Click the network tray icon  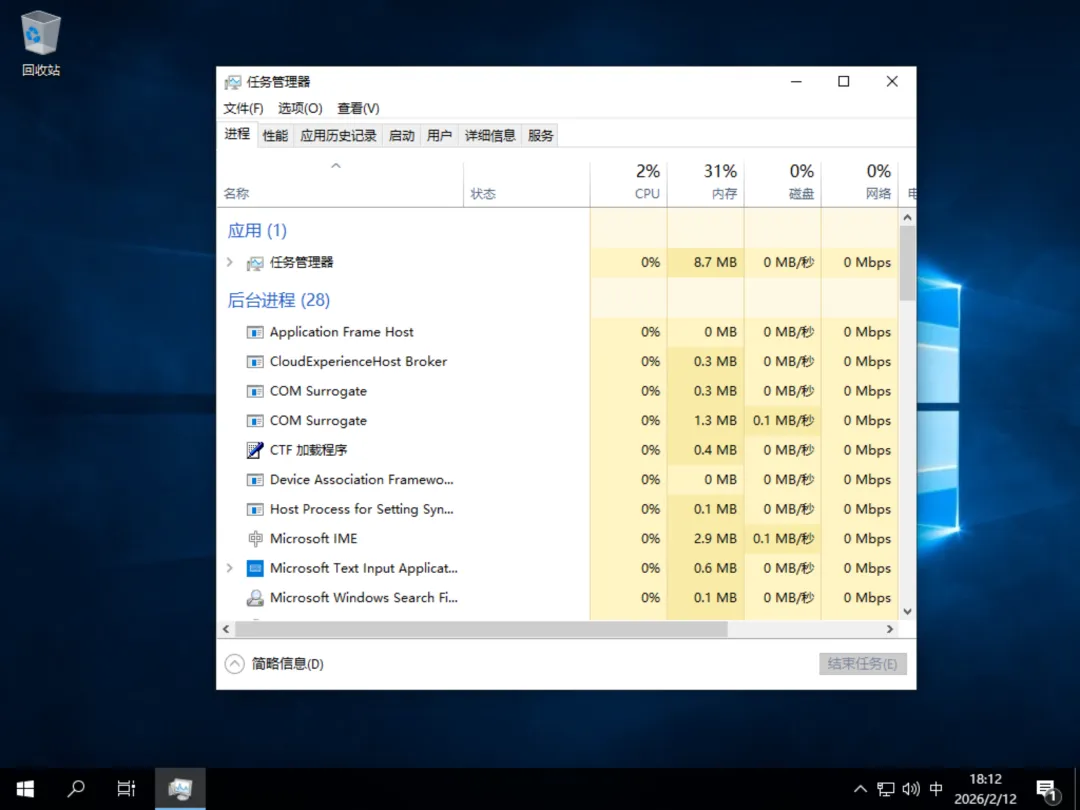886,789
